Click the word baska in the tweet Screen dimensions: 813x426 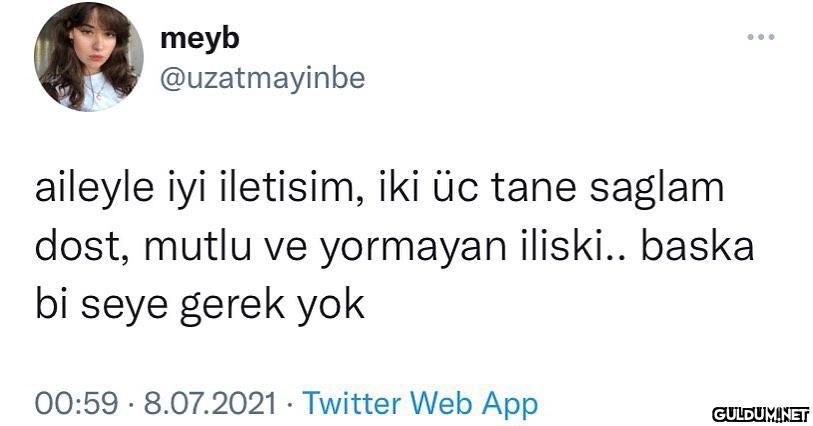point(697,246)
